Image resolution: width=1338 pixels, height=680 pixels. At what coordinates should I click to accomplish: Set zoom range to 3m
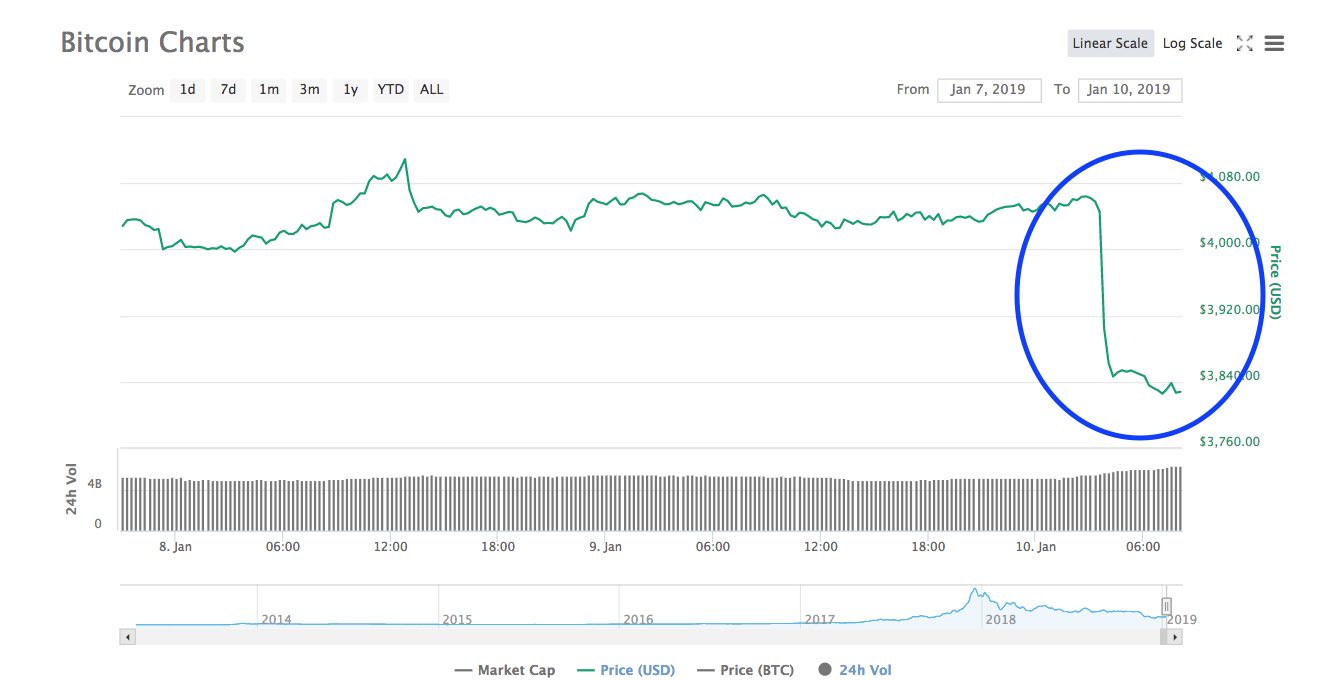310,90
